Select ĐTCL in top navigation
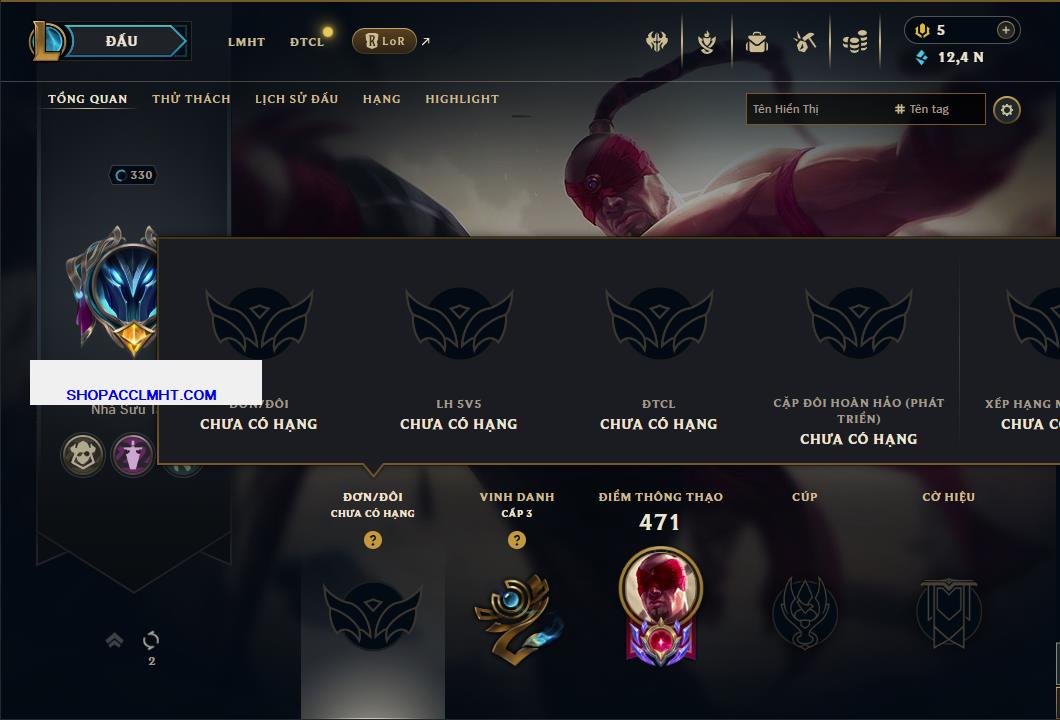This screenshot has height=720, width=1060. coord(307,42)
